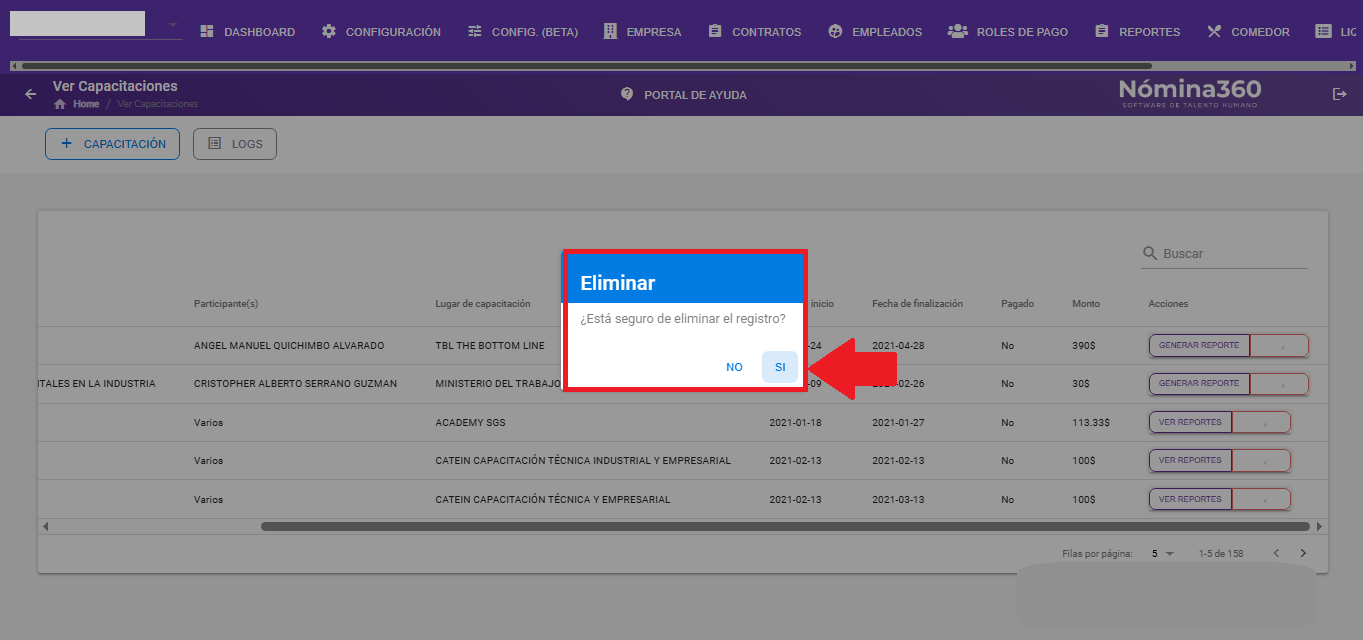1363x640 pixels.
Task: Click the search magnifier icon
Action: point(1150,254)
